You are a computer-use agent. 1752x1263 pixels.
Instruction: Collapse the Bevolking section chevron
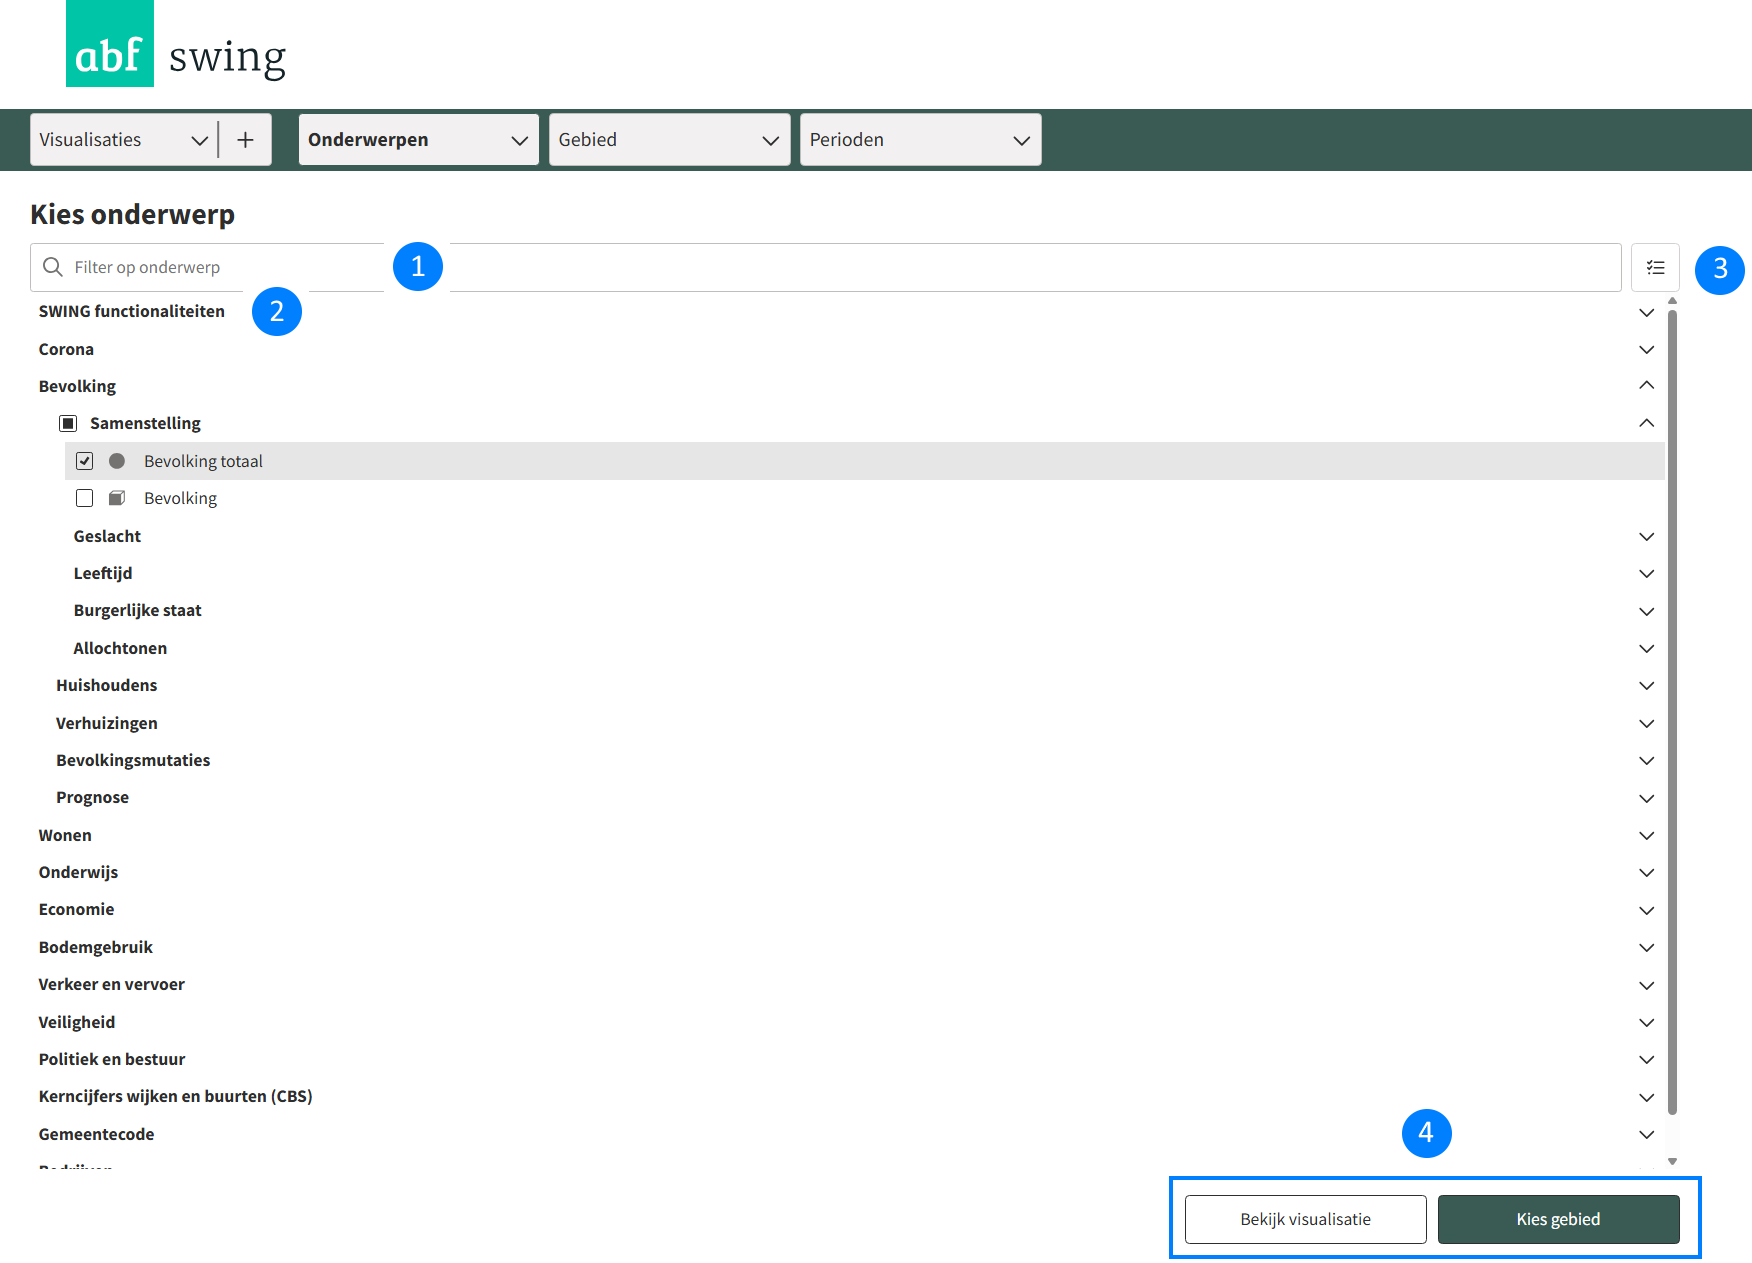[1646, 386]
